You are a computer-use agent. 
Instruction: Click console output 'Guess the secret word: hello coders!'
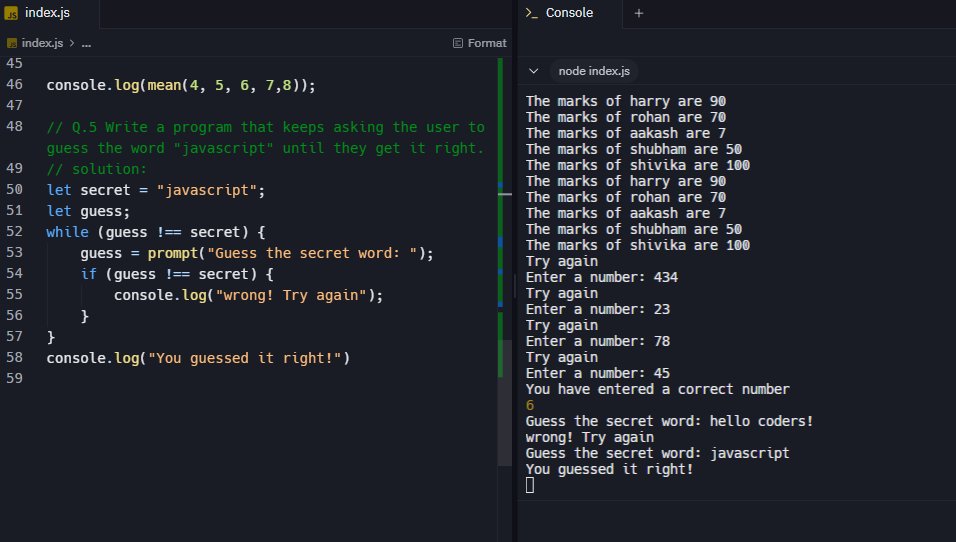(669, 421)
